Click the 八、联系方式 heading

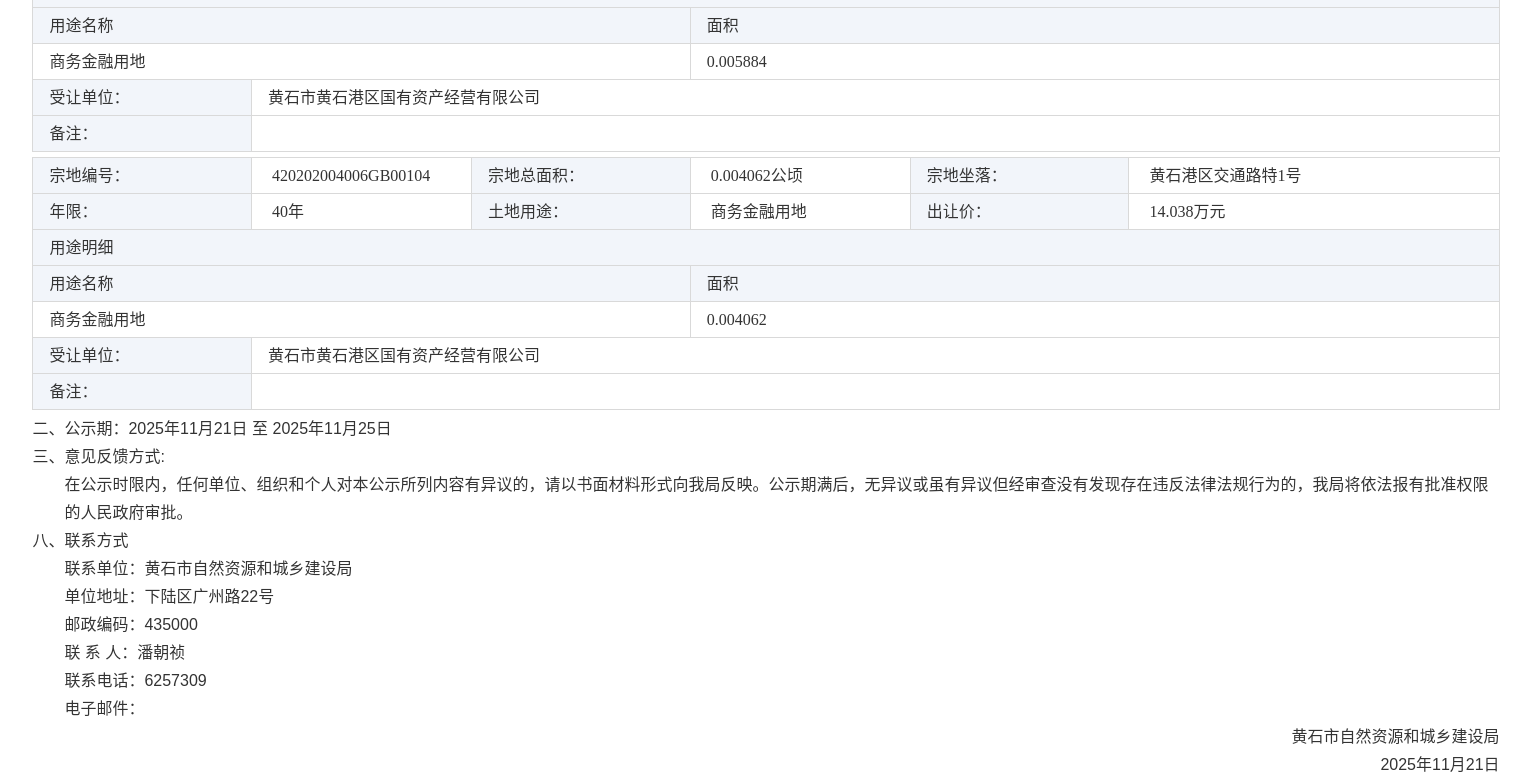pyautogui.click(x=81, y=541)
